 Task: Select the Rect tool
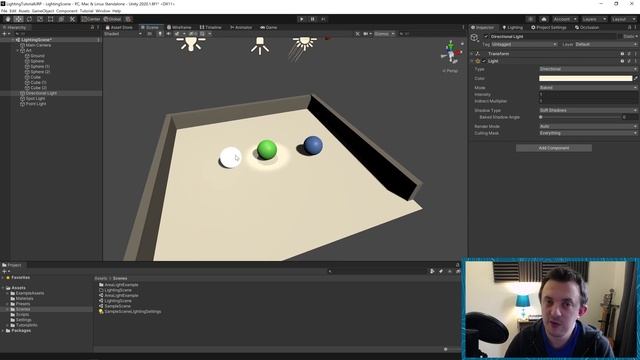click(x=51, y=19)
